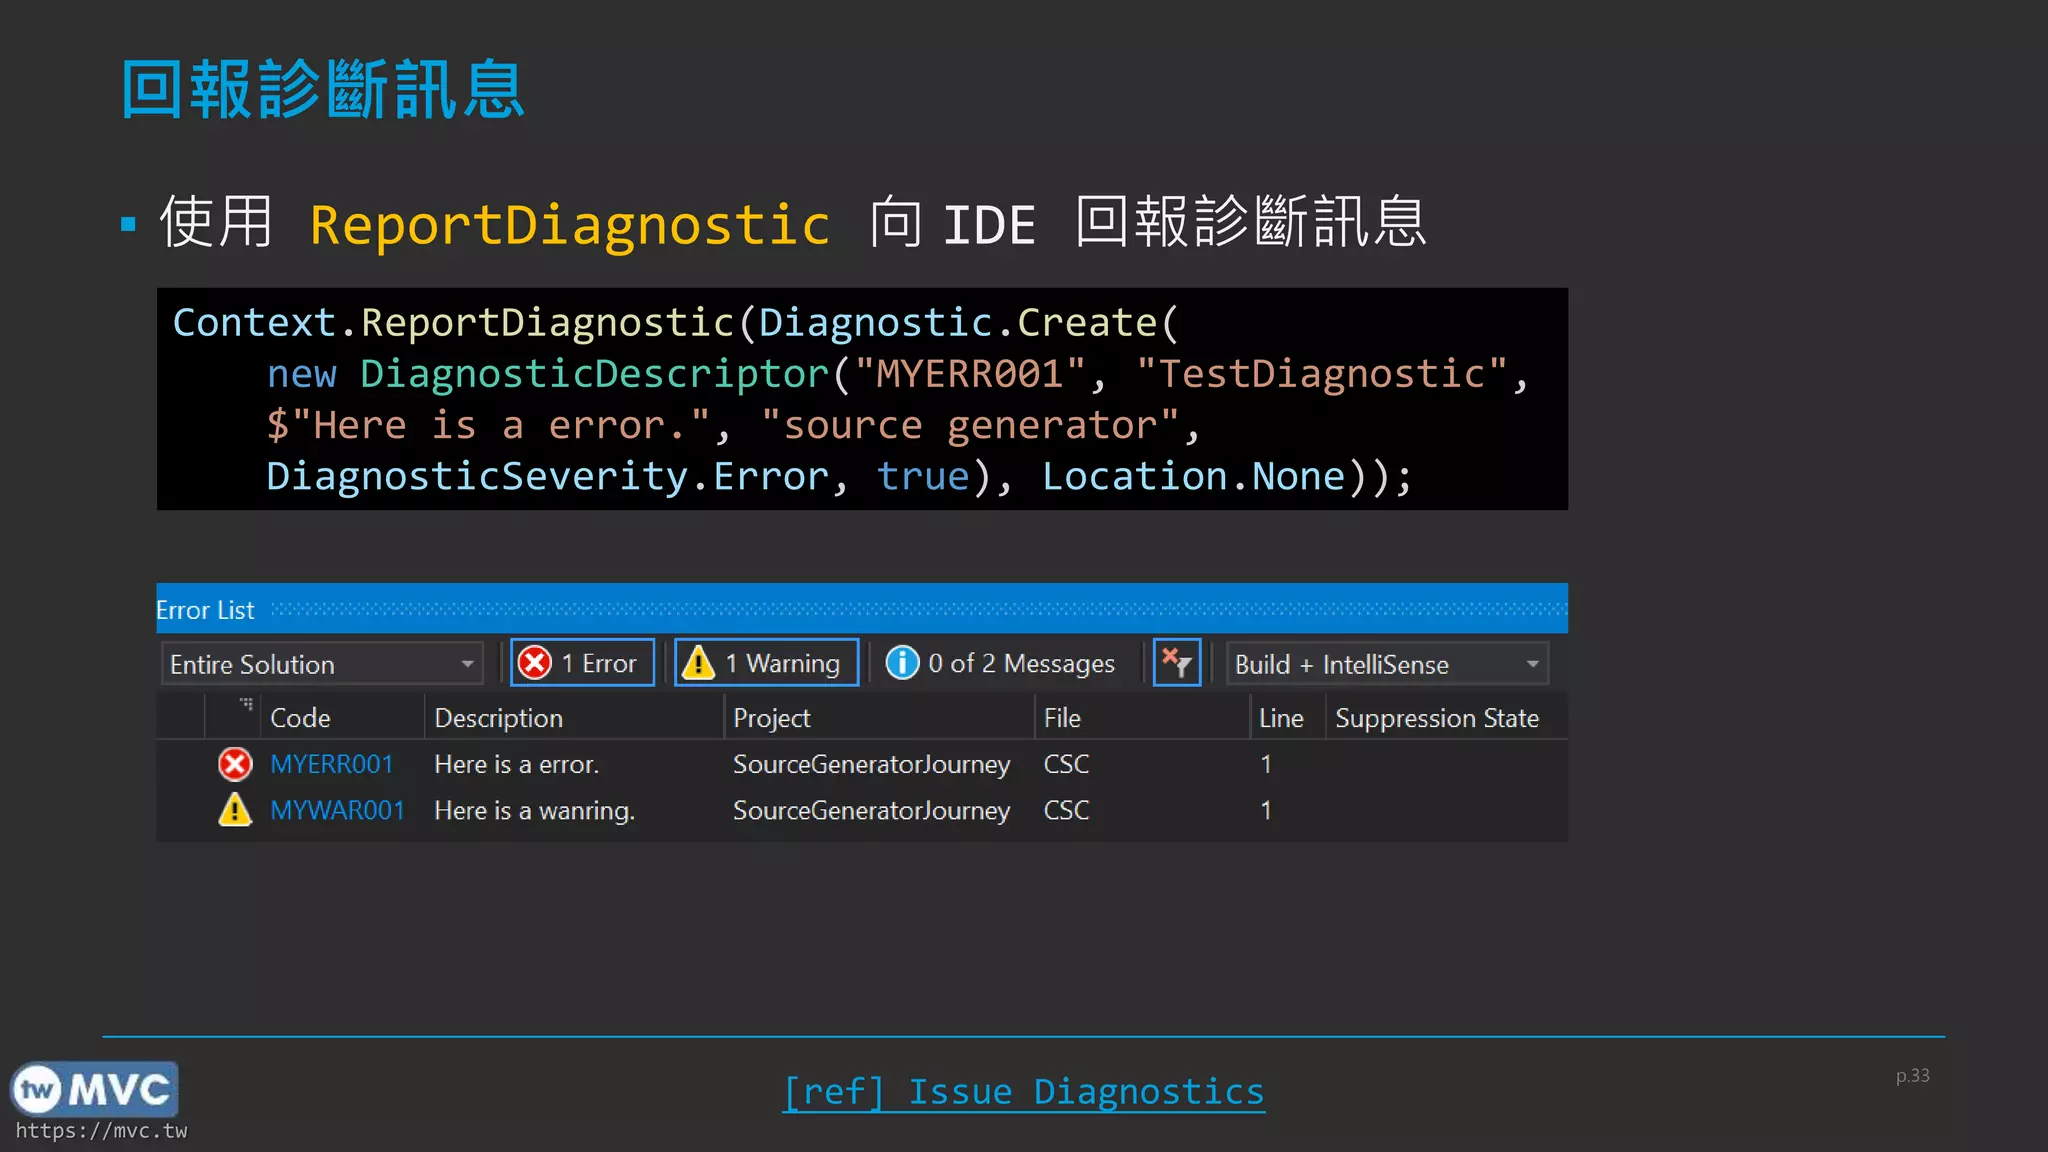Open the Build + IntelliSense dropdown
This screenshot has height=1152, width=2048.
click(1387, 664)
